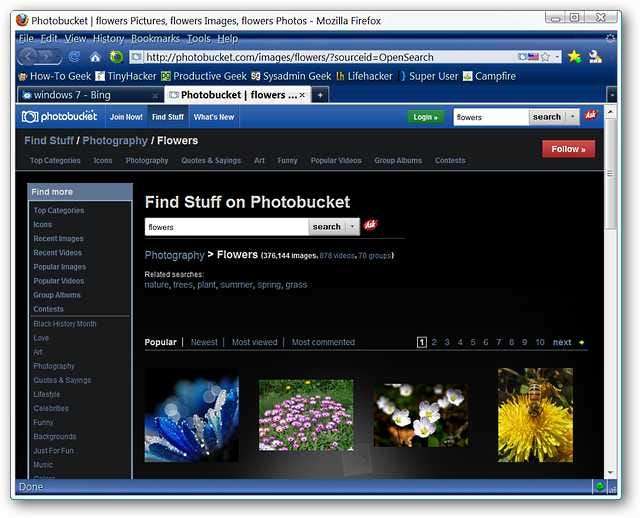Bookmark this page with the star icon

coord(574,57)
